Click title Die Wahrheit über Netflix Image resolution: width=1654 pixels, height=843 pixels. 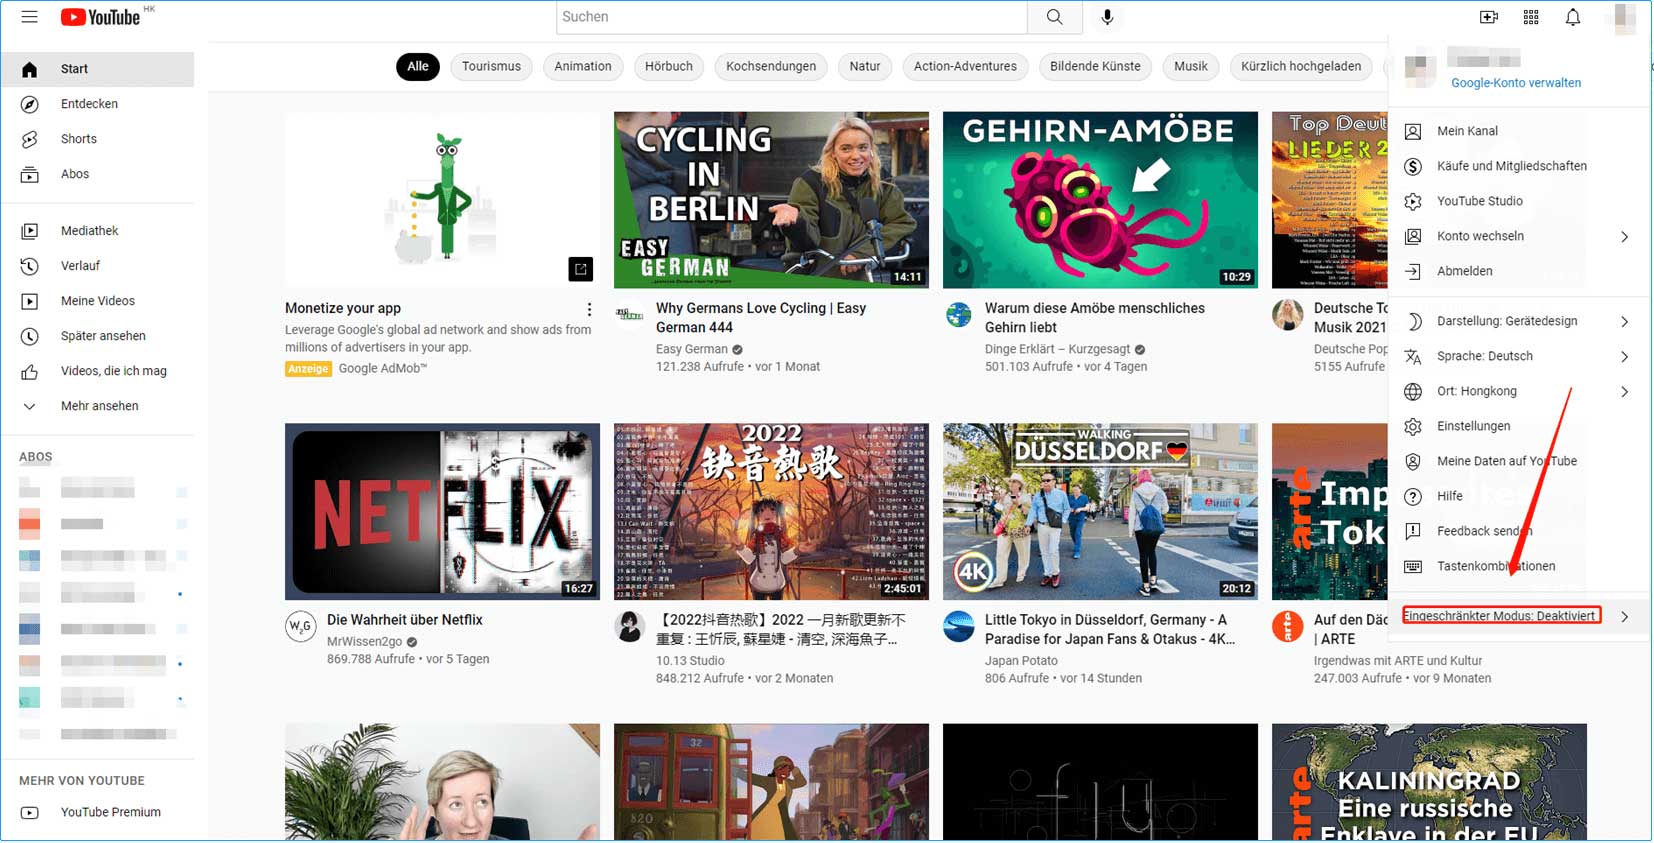tap(404, 620)
